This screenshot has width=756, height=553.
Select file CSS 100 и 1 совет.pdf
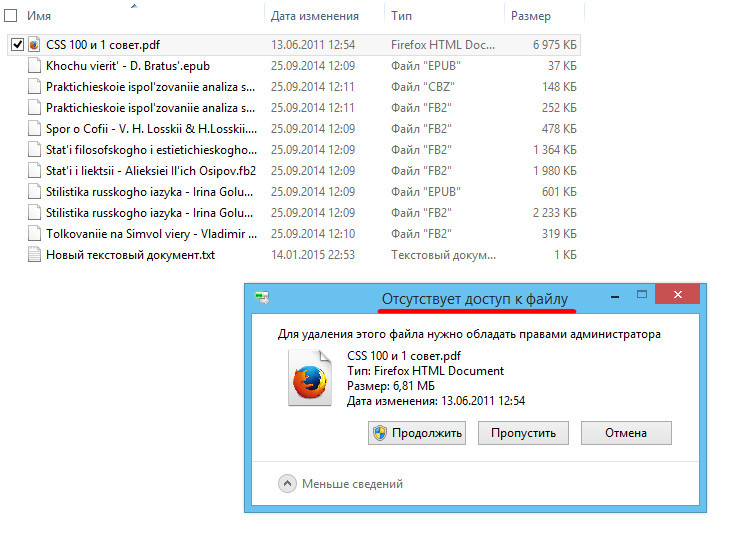point(103,45)
